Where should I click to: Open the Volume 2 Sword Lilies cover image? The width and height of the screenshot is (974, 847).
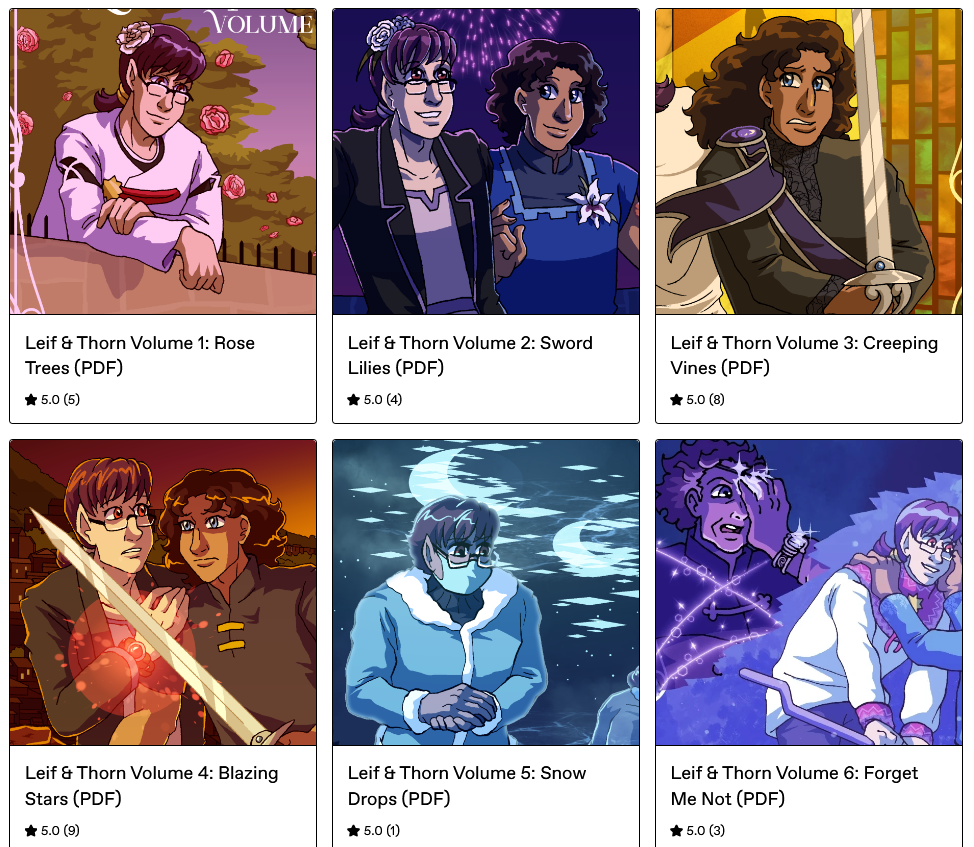pos(486,161)
